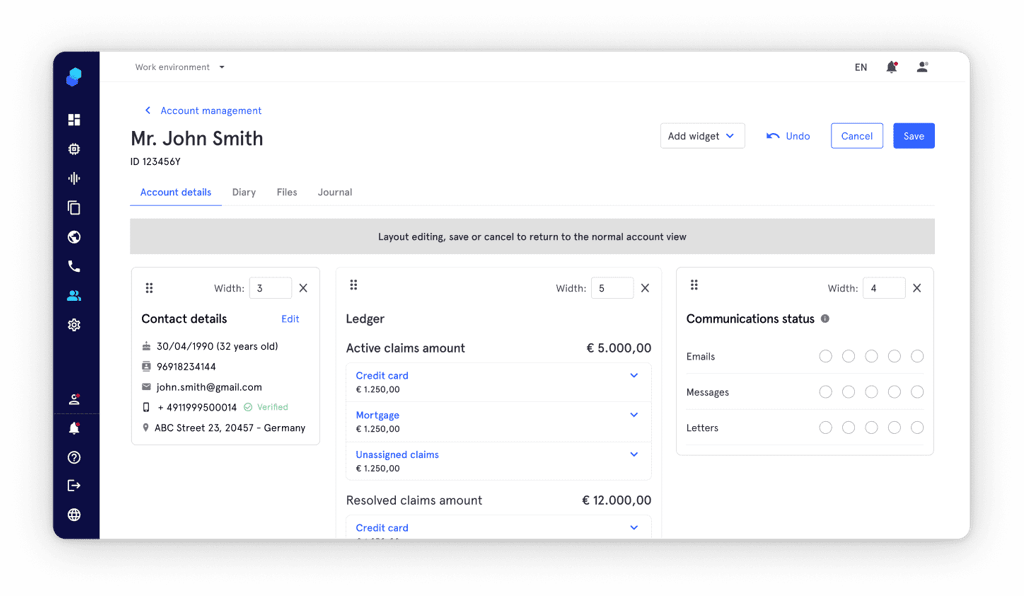Viewport: 1024px width, 596px height.
Task: Switch to the Account details tab
Action: [176, 192]
